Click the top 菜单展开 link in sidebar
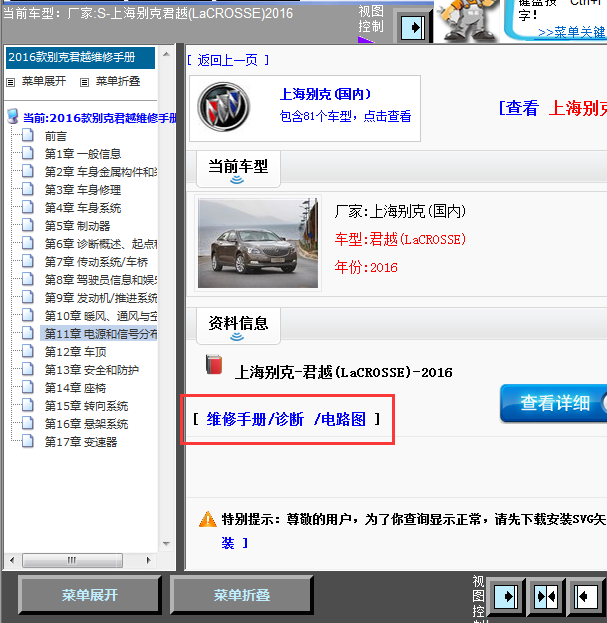This screenshot has width=607, height=623. 44,81
